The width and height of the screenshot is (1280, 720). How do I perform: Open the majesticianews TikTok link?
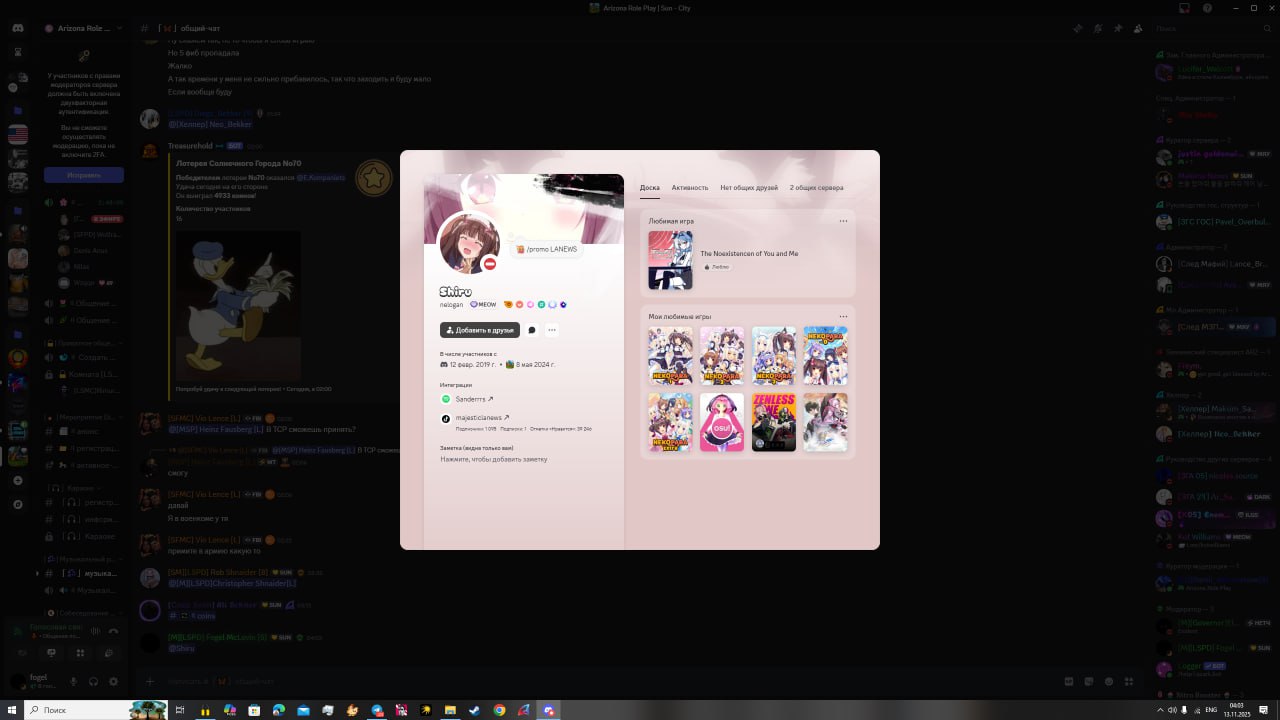coord(482,418)
